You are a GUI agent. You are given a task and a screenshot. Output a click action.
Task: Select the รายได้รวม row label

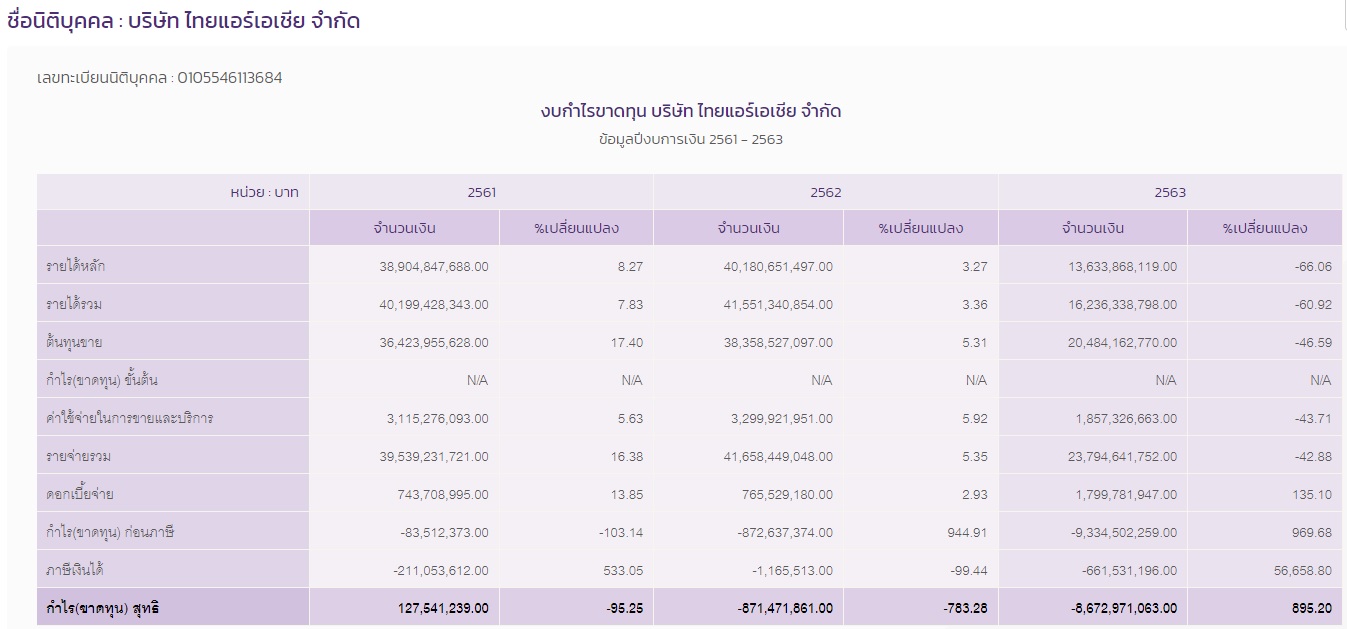(76, 304)
